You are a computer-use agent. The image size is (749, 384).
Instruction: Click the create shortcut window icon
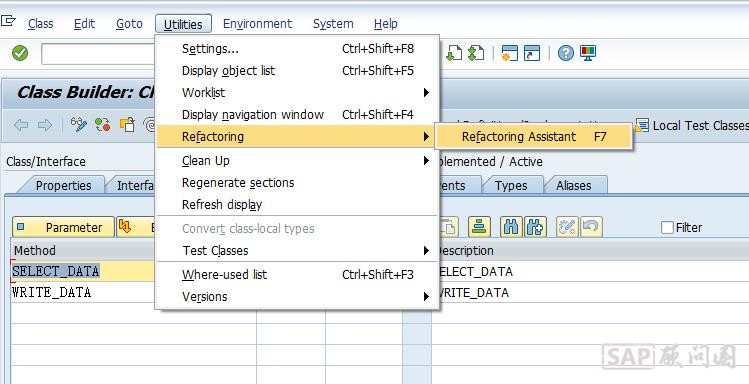pyautogui.click(x=532, y=53)
